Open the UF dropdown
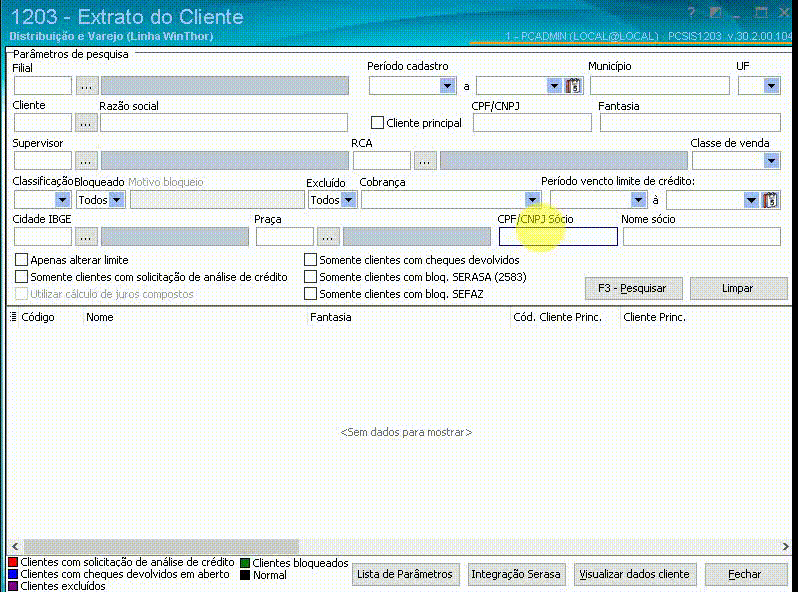798x592 pixels. coord(771,86)
